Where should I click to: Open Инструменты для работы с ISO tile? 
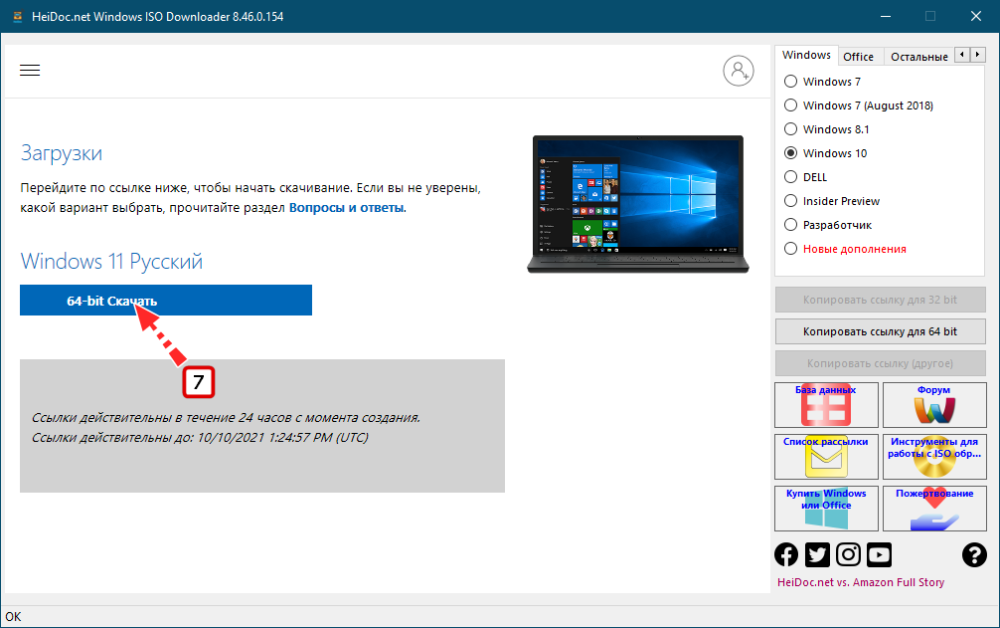[934, 456]
